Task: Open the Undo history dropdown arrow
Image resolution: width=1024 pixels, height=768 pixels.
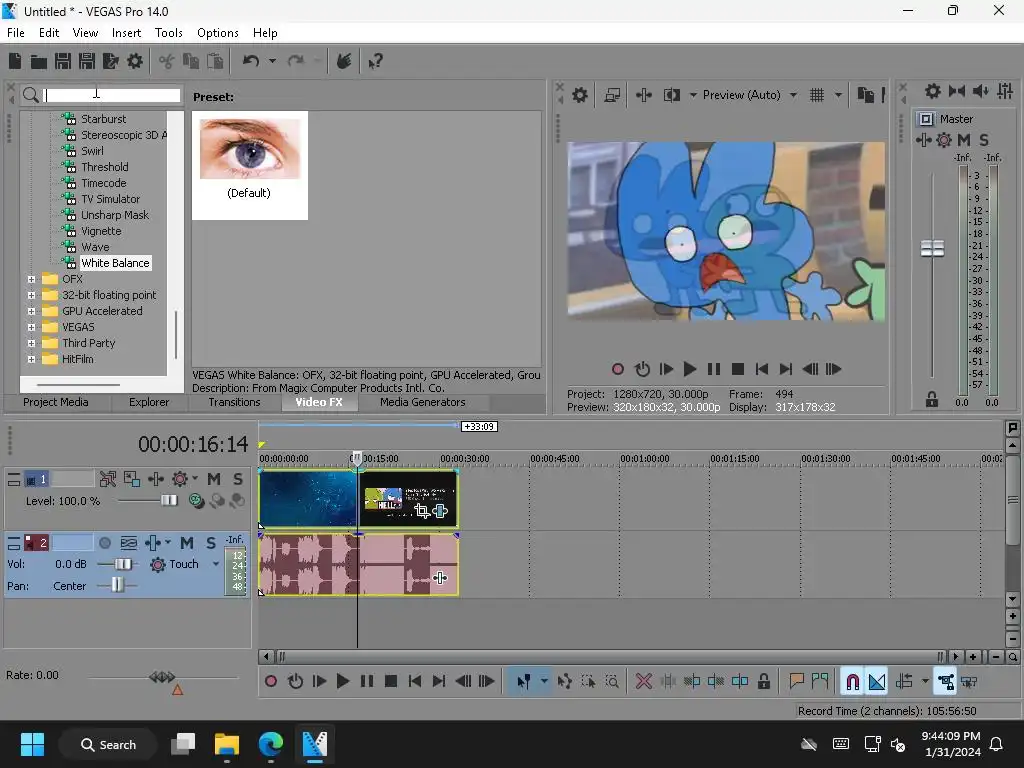Action: point(272,61)
